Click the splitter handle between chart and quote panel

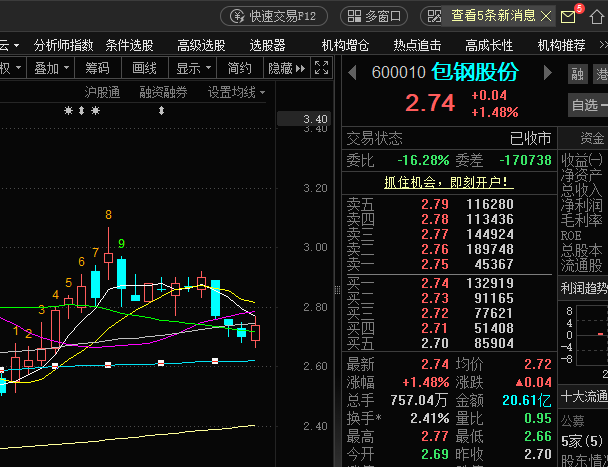click(x=337, y=289)
